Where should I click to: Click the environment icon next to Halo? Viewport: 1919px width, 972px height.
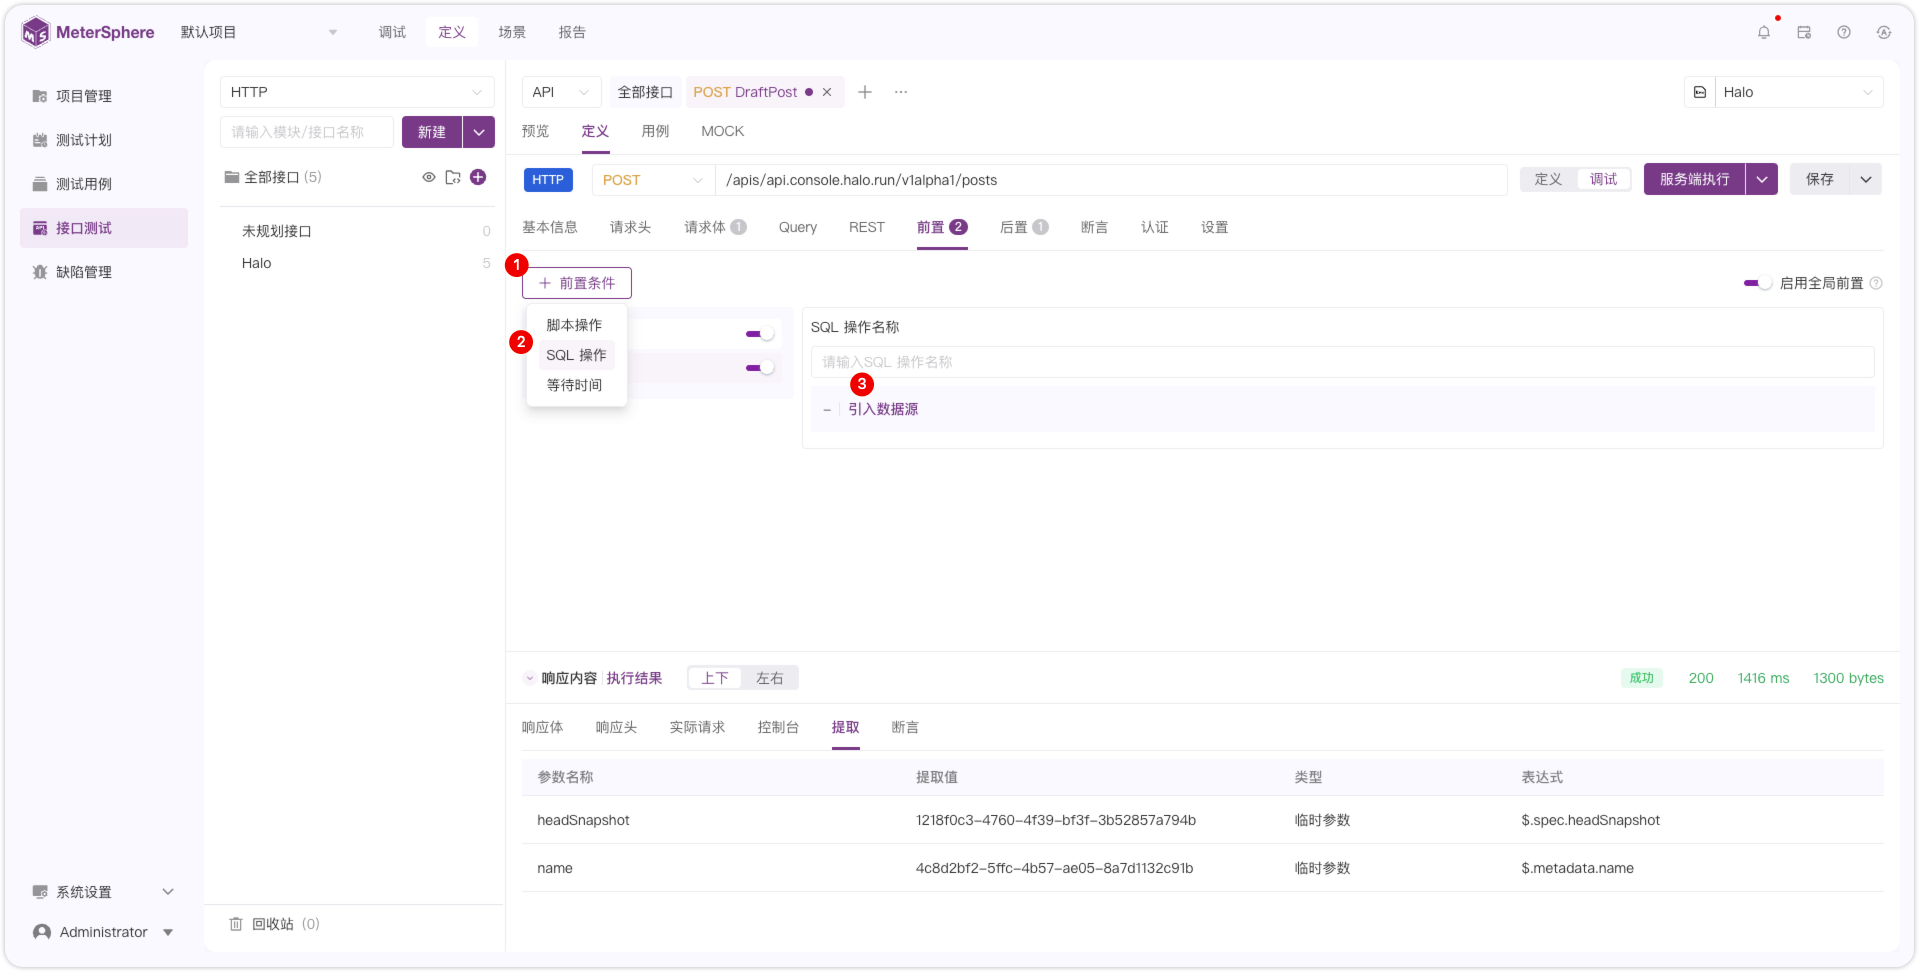[1700, 92]
